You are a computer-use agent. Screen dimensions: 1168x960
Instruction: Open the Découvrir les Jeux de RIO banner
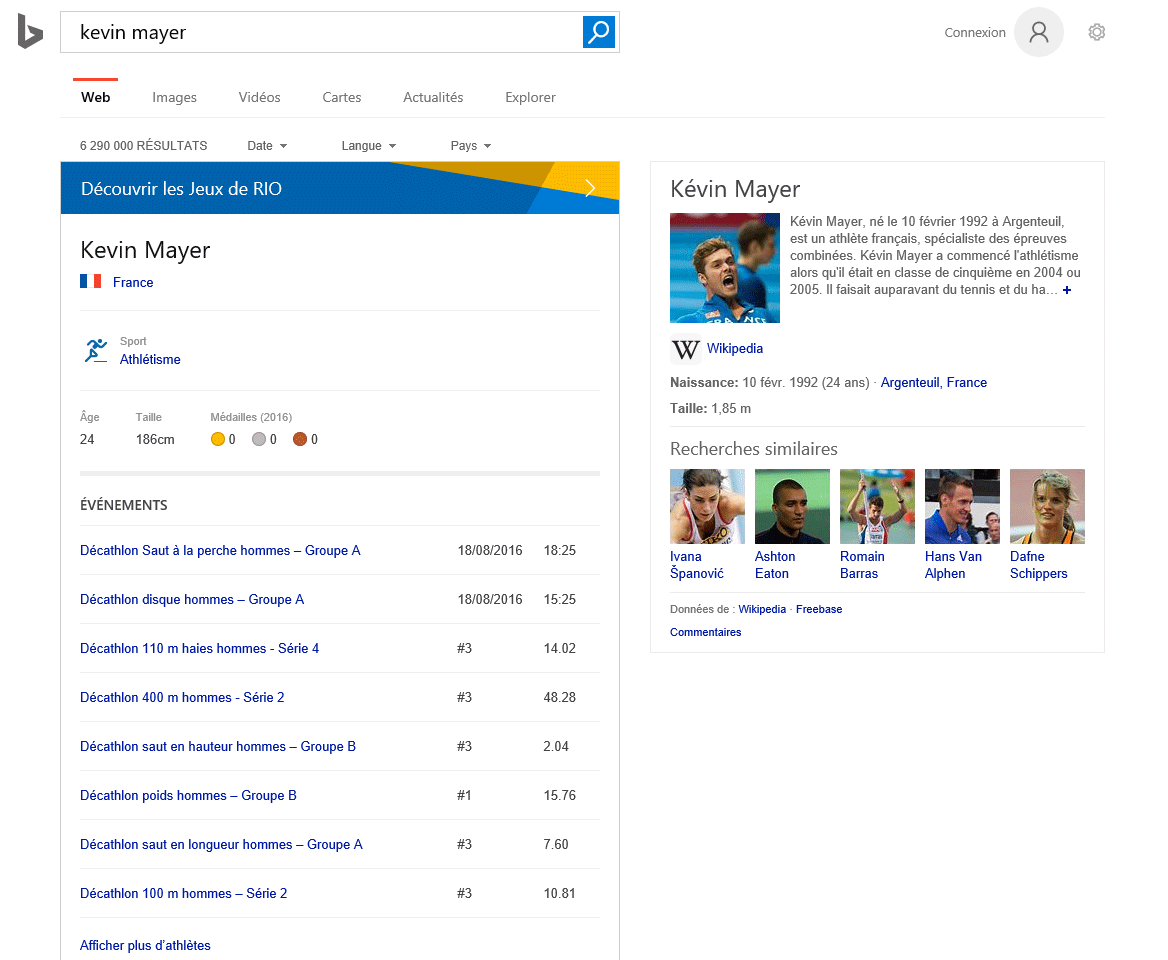pos(340,188)
